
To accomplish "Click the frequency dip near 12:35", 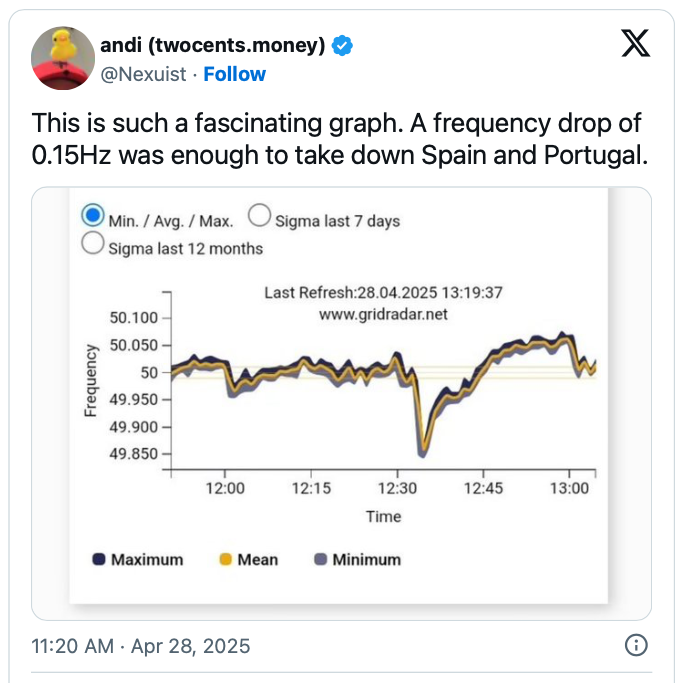I will pyautogui.click(x=424, y=448).
